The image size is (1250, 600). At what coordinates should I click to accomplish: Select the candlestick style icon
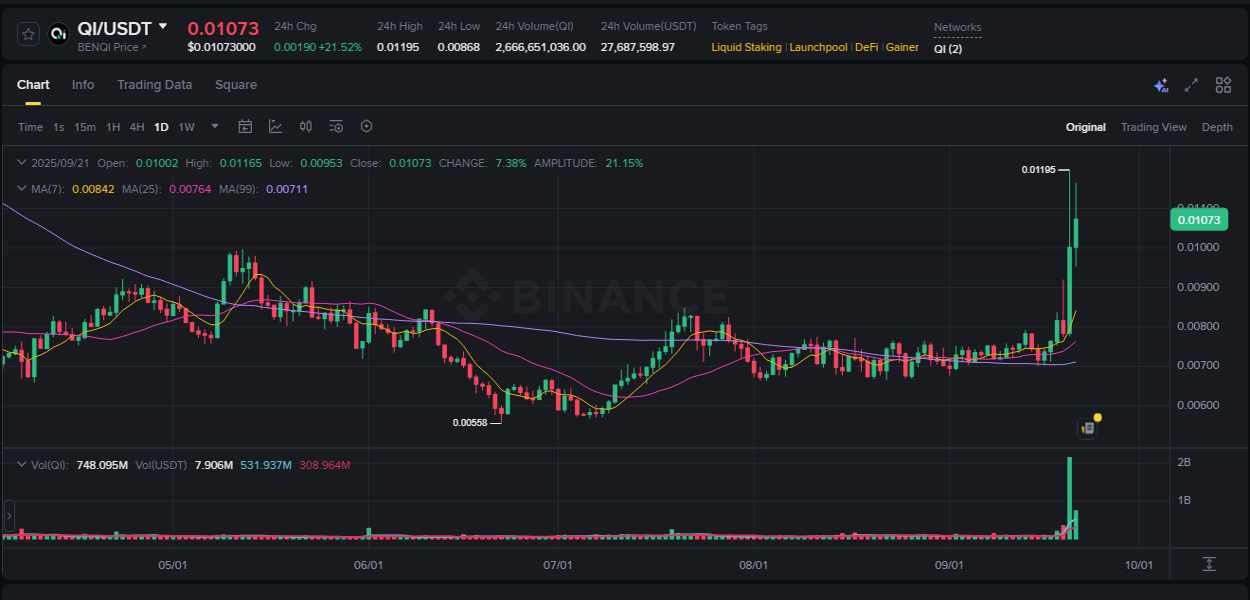click(306, 127)
